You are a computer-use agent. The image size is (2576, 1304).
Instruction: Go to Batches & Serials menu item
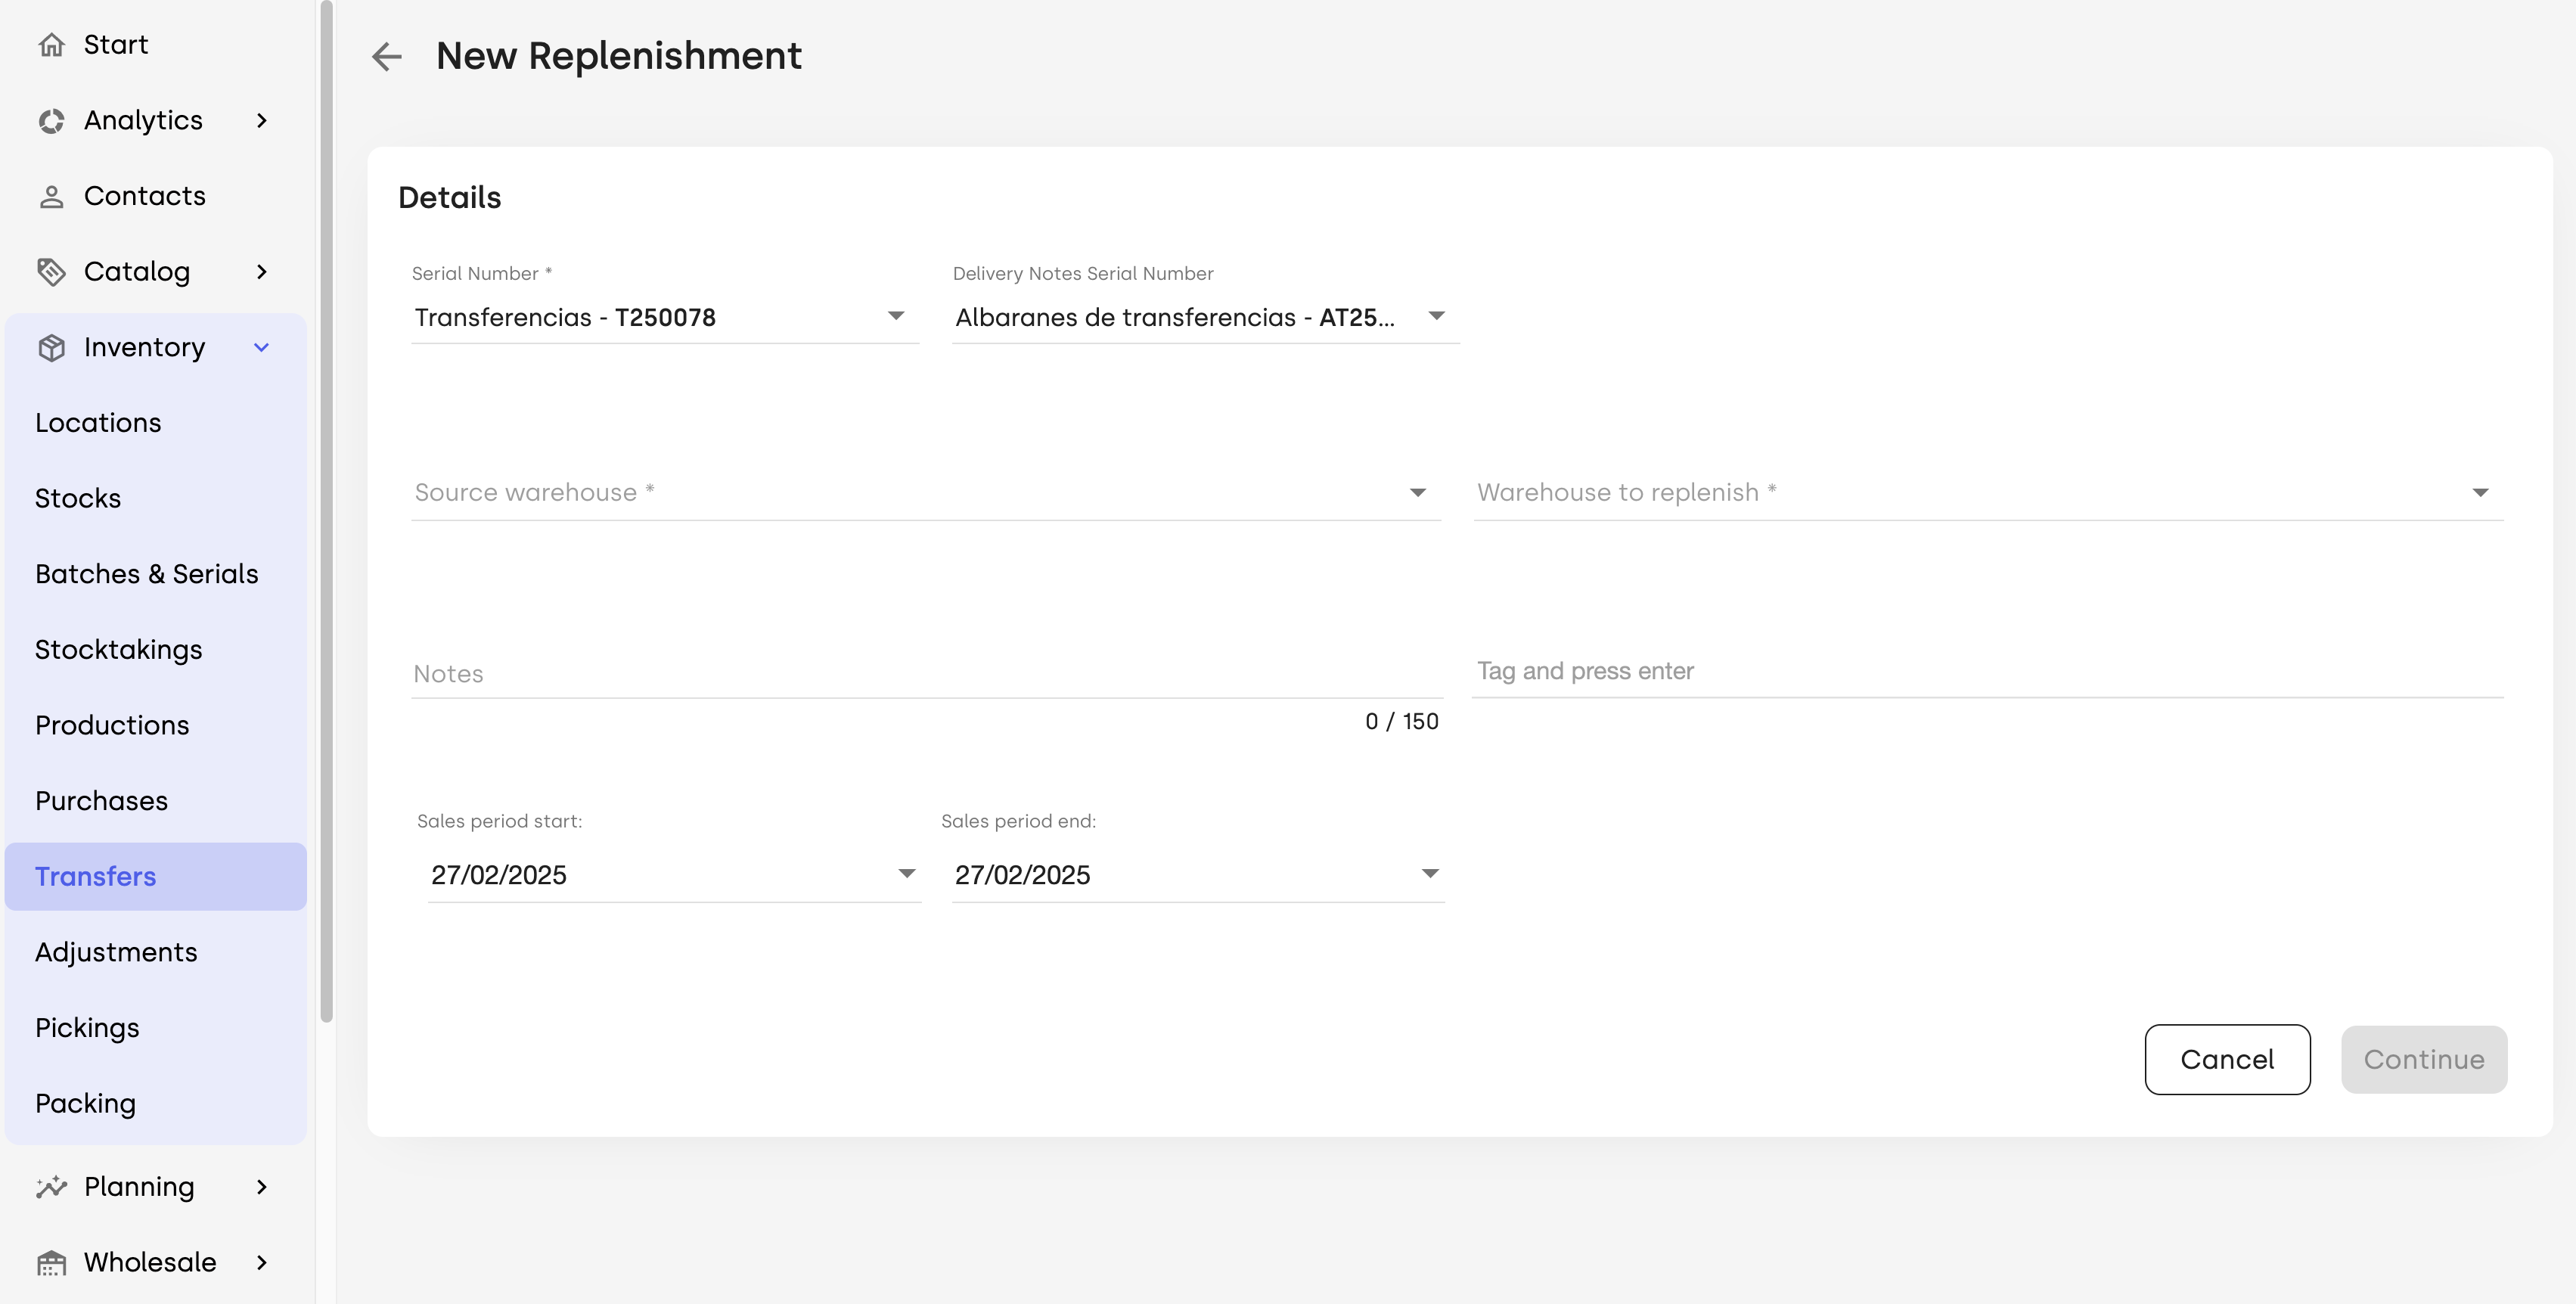(147, 574)
